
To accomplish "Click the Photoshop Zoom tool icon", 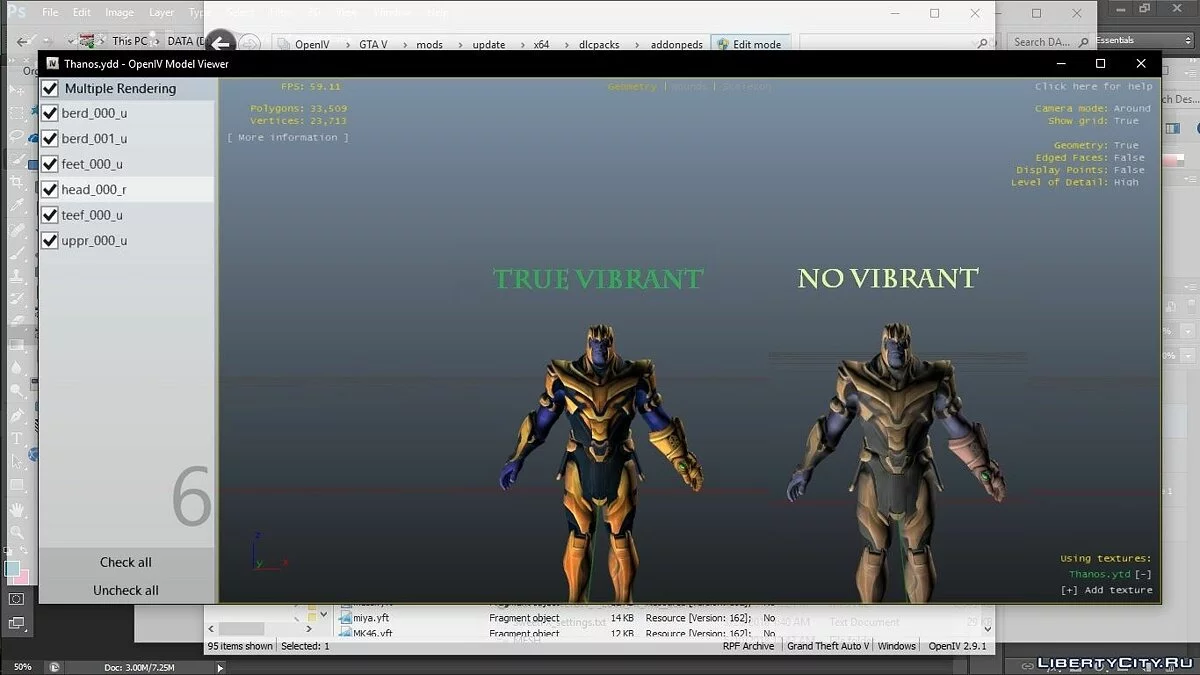I will 17,532.
